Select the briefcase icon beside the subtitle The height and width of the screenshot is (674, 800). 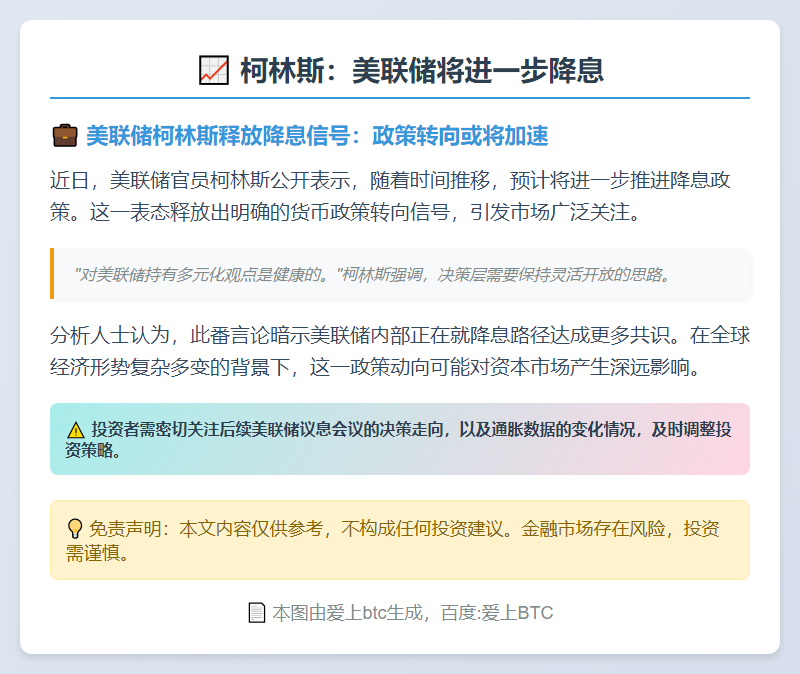tap(63, 132)
